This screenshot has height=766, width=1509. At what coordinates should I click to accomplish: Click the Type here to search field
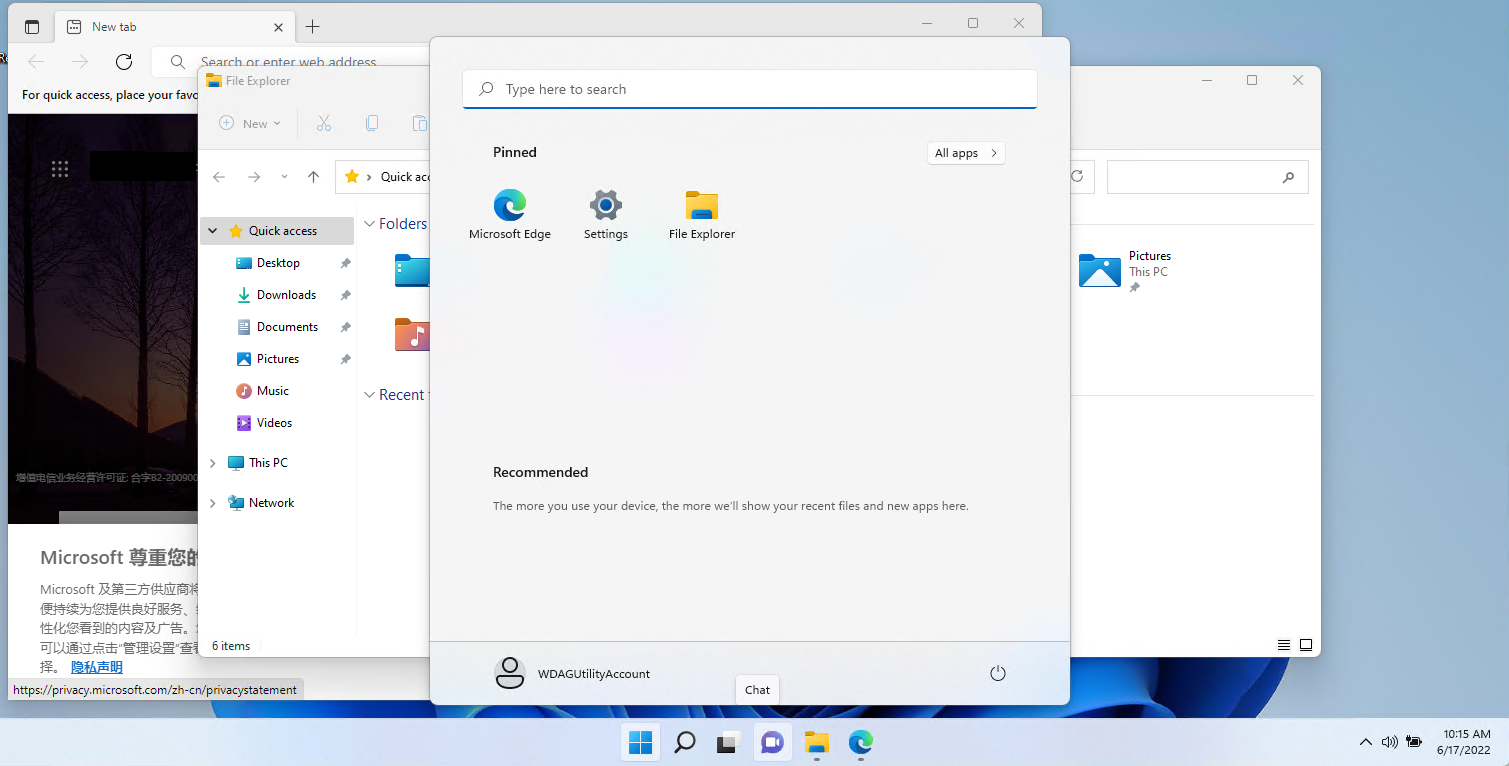point(750,89)
